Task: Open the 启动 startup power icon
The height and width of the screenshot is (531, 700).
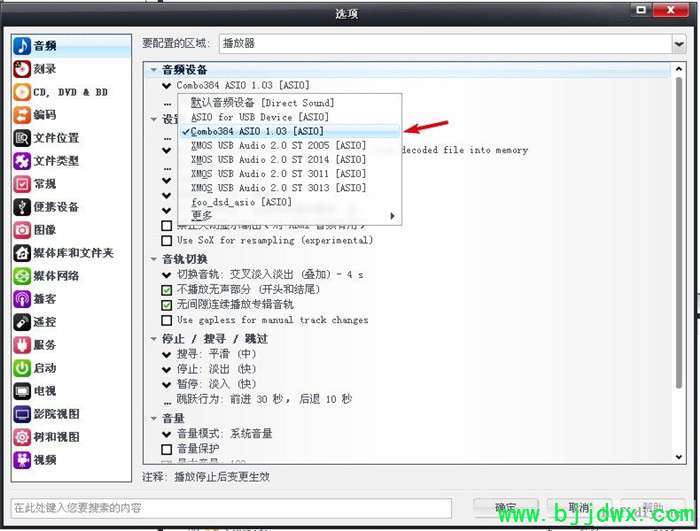Action: click(22, 368)
